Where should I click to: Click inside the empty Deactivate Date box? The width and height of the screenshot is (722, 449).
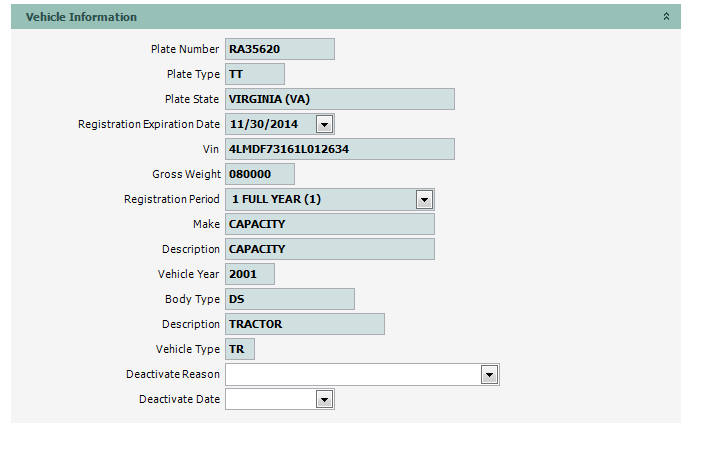click(x=269, y=399)
